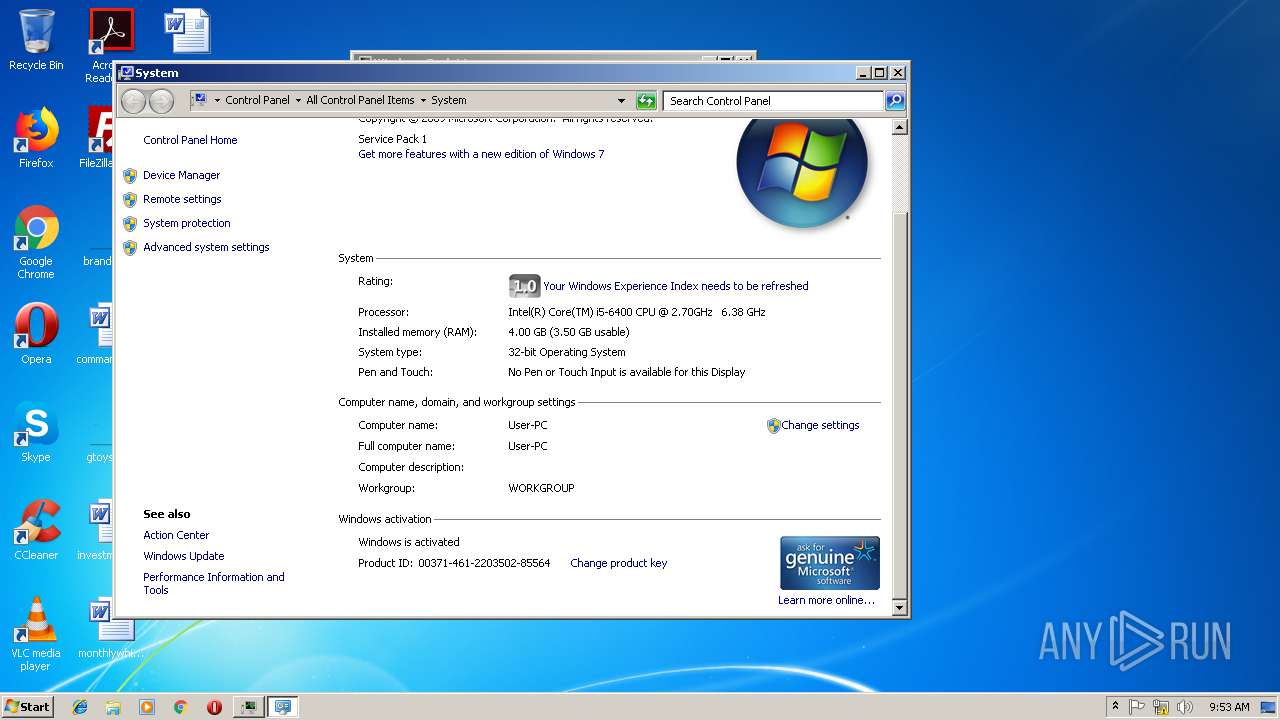1280x720 pixels.
Task: Show hidden tray icons arrow
Action: tap(1115, 707)
